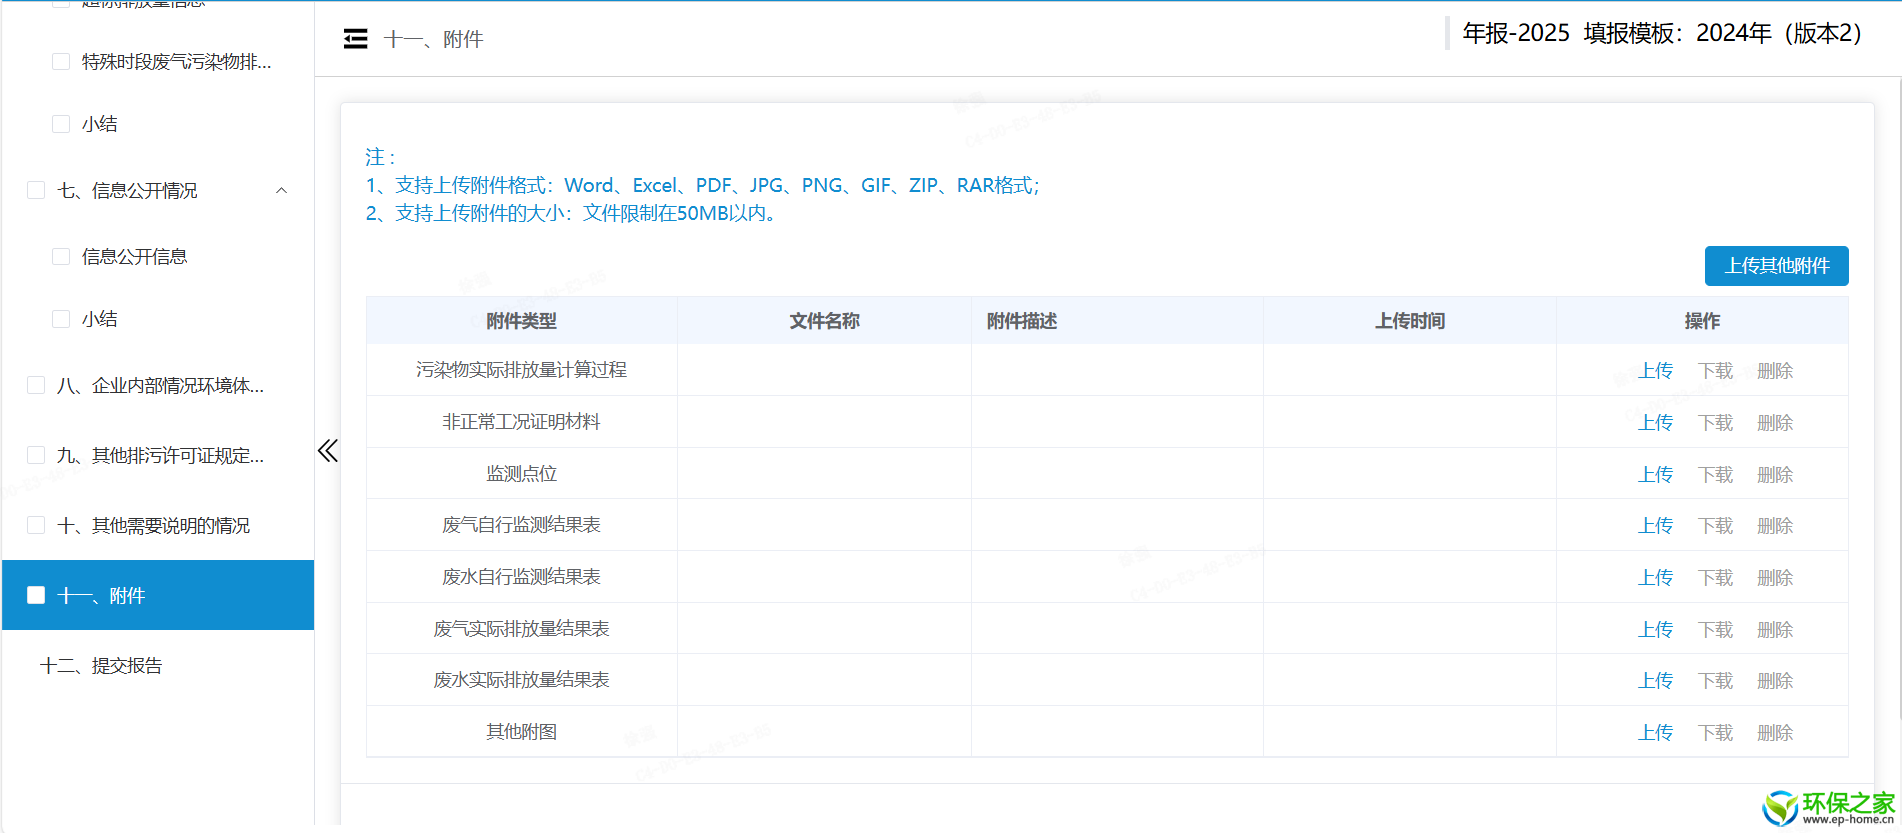Delete the 废气自行监测结果表 attachment
This screenshot has height=833, width=1902.
[x=1775, y=526]
